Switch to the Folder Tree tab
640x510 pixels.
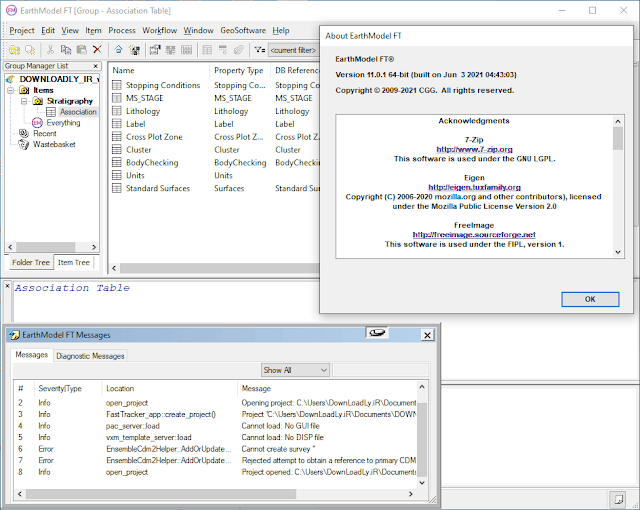tap(31, 262)
